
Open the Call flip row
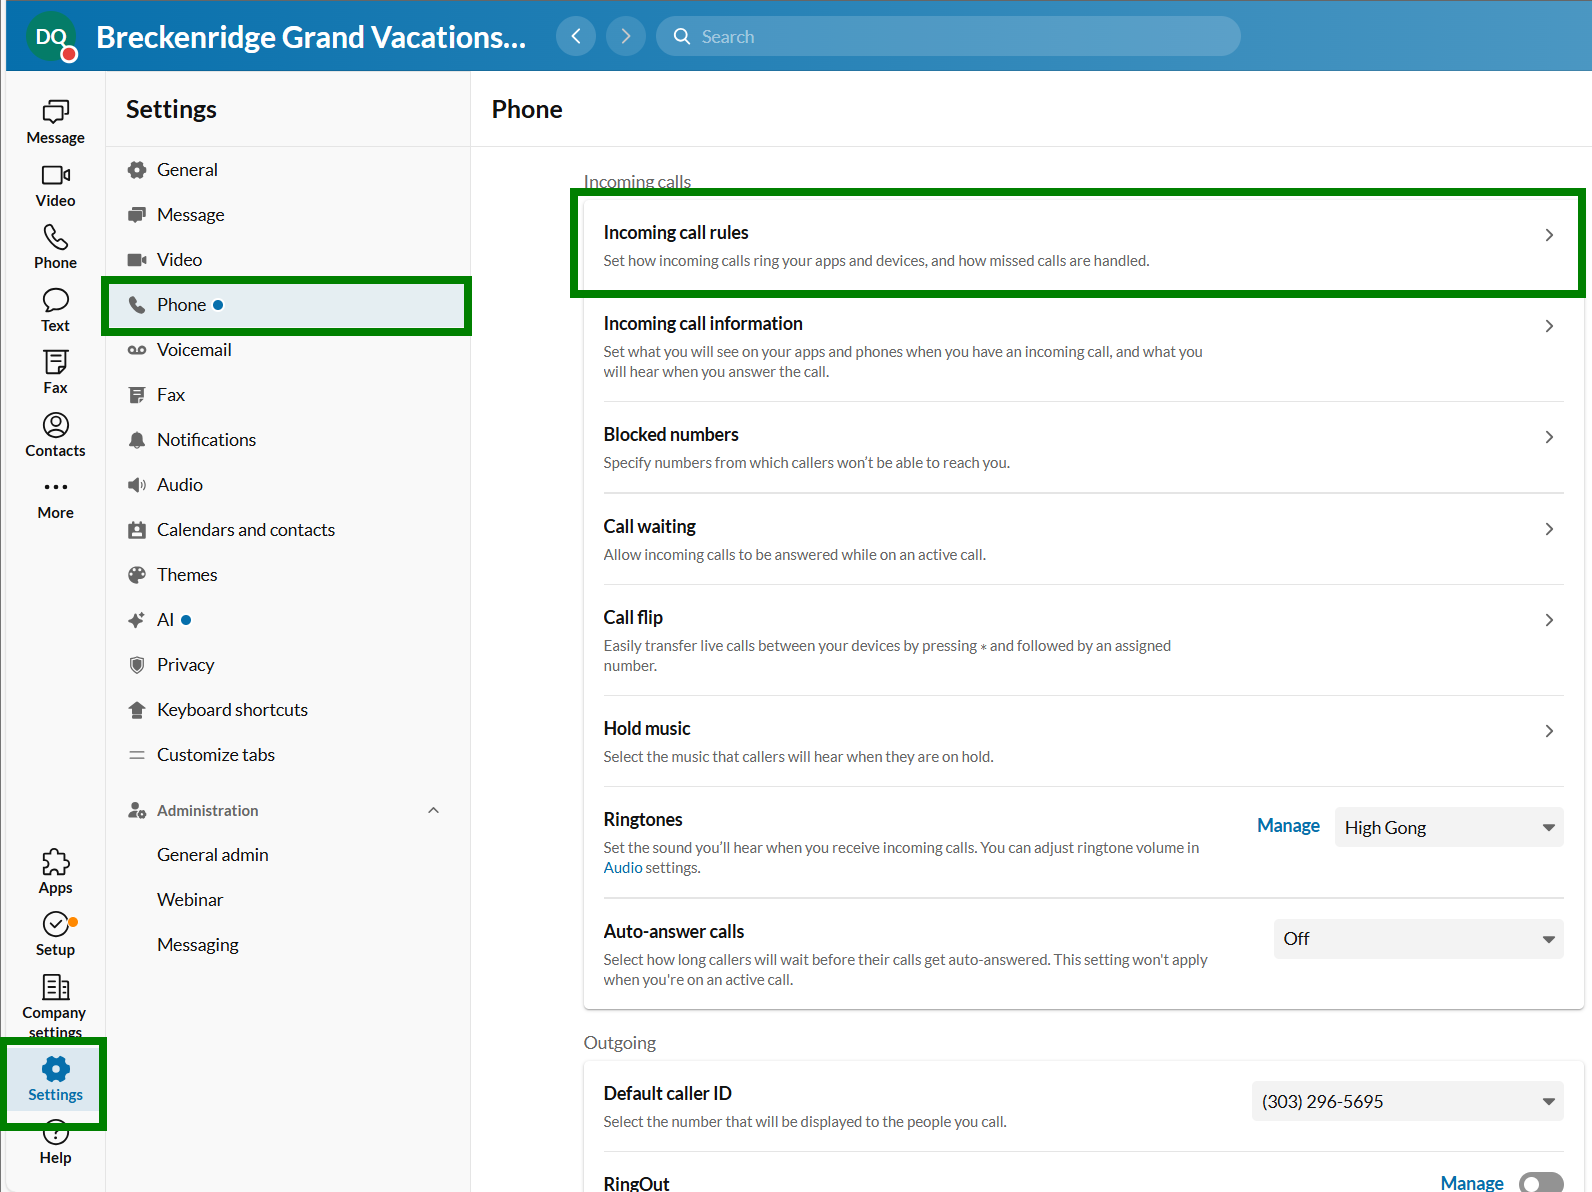point(1083,640)
